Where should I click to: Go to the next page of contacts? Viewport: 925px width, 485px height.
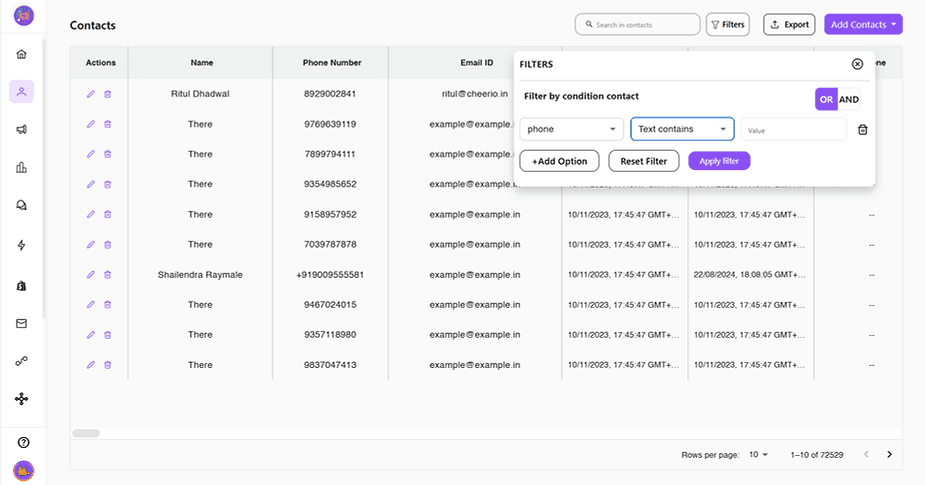(x=889, y=454)
